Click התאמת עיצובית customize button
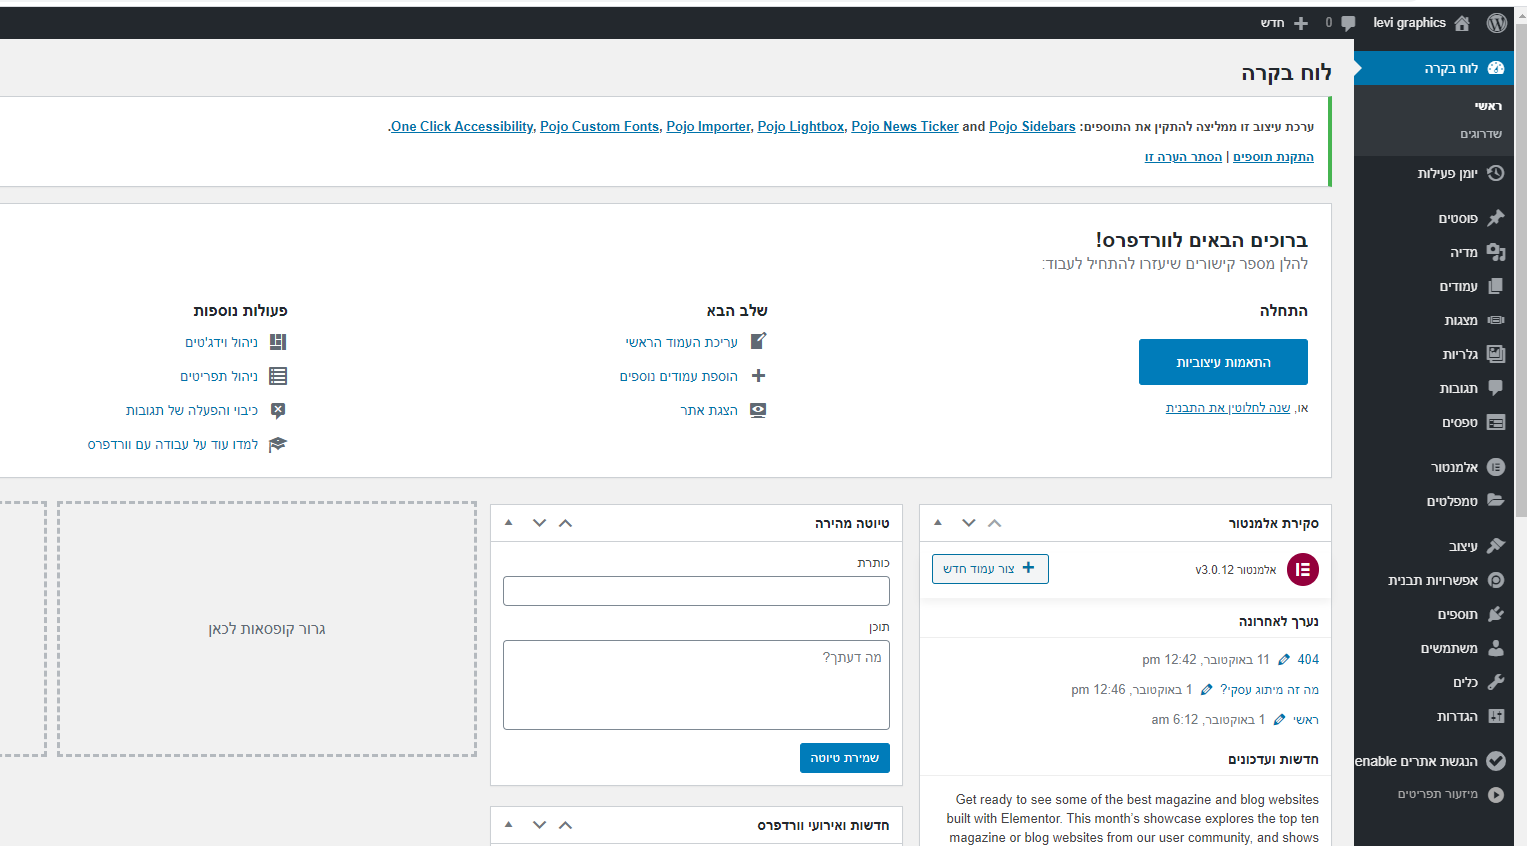Screen dimensions: 1527x846 1223,362
